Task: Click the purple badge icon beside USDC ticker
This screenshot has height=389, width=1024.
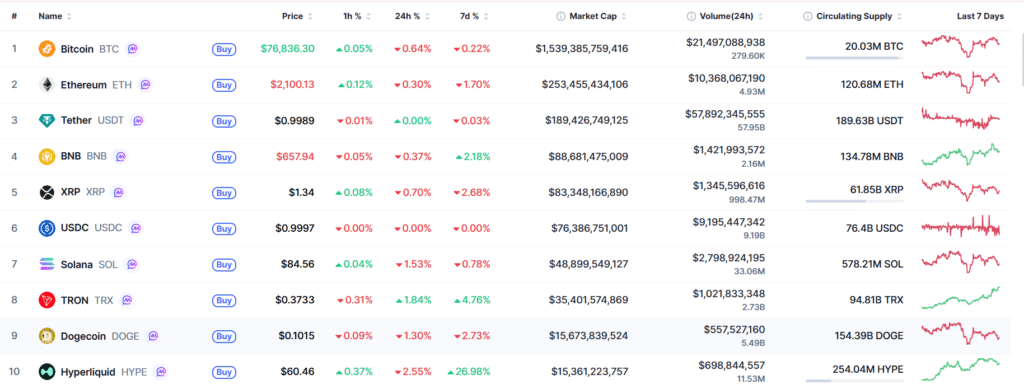Action: click(135, 228)
